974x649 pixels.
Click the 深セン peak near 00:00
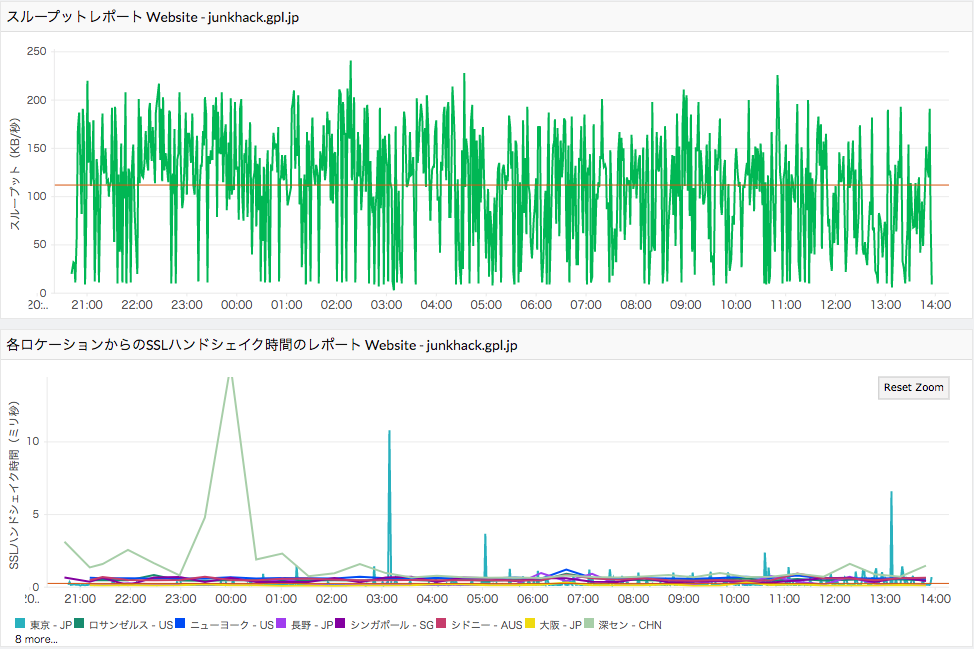click(x=230, y=382)
